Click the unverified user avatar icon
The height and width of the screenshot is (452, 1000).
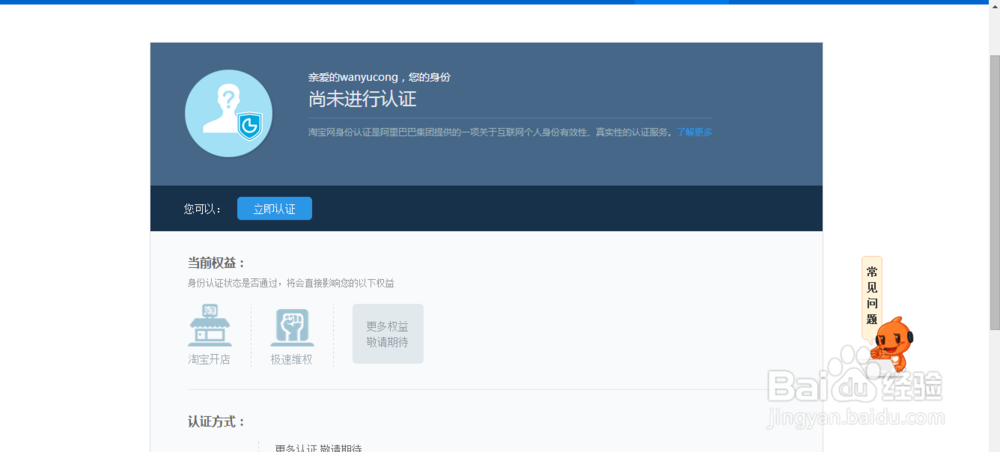click(x=228, y=113)
